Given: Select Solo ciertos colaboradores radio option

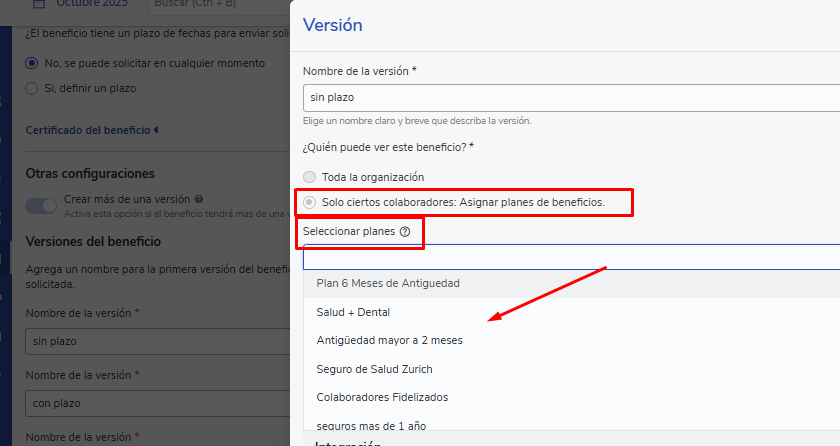Looking at the screenshot, I should 309,202.
